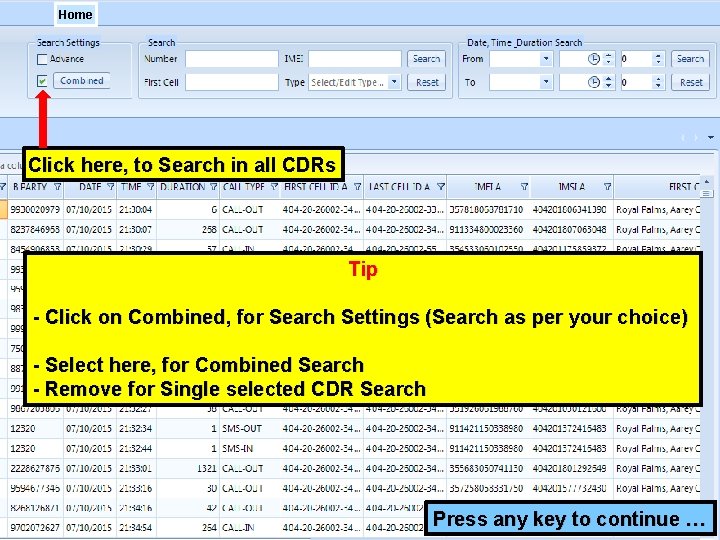Open the To date dropdown
Viewport: 720px width, 540px height.
546,83
